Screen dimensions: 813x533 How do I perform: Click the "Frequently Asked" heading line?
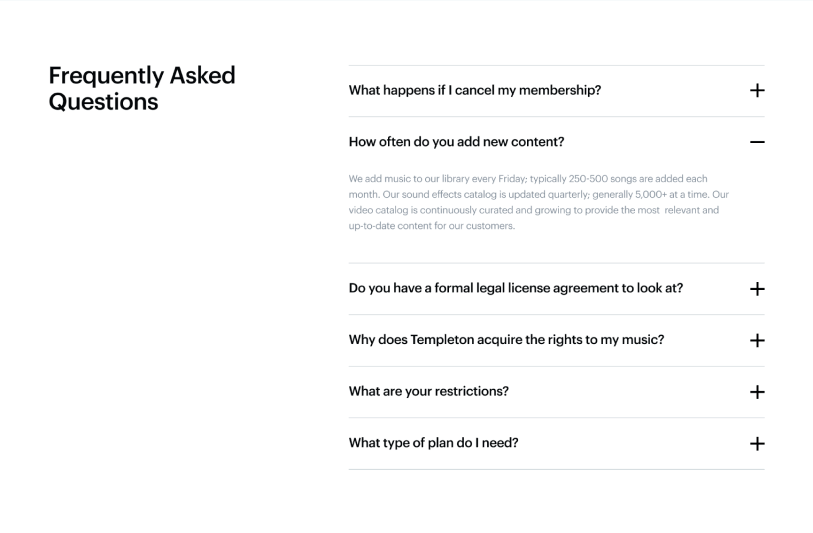[x=142, y=76]
